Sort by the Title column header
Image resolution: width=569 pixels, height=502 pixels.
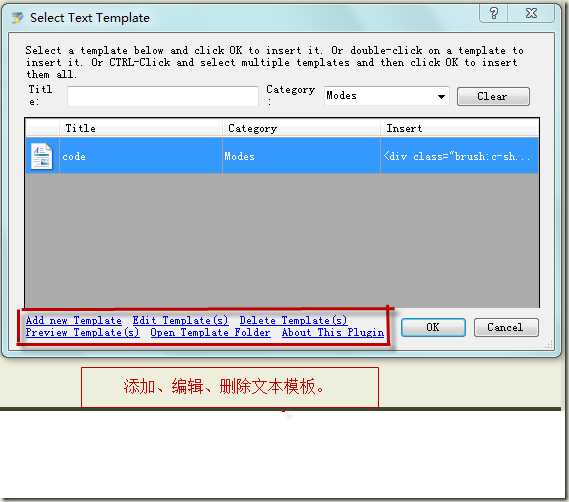point(141,128)
